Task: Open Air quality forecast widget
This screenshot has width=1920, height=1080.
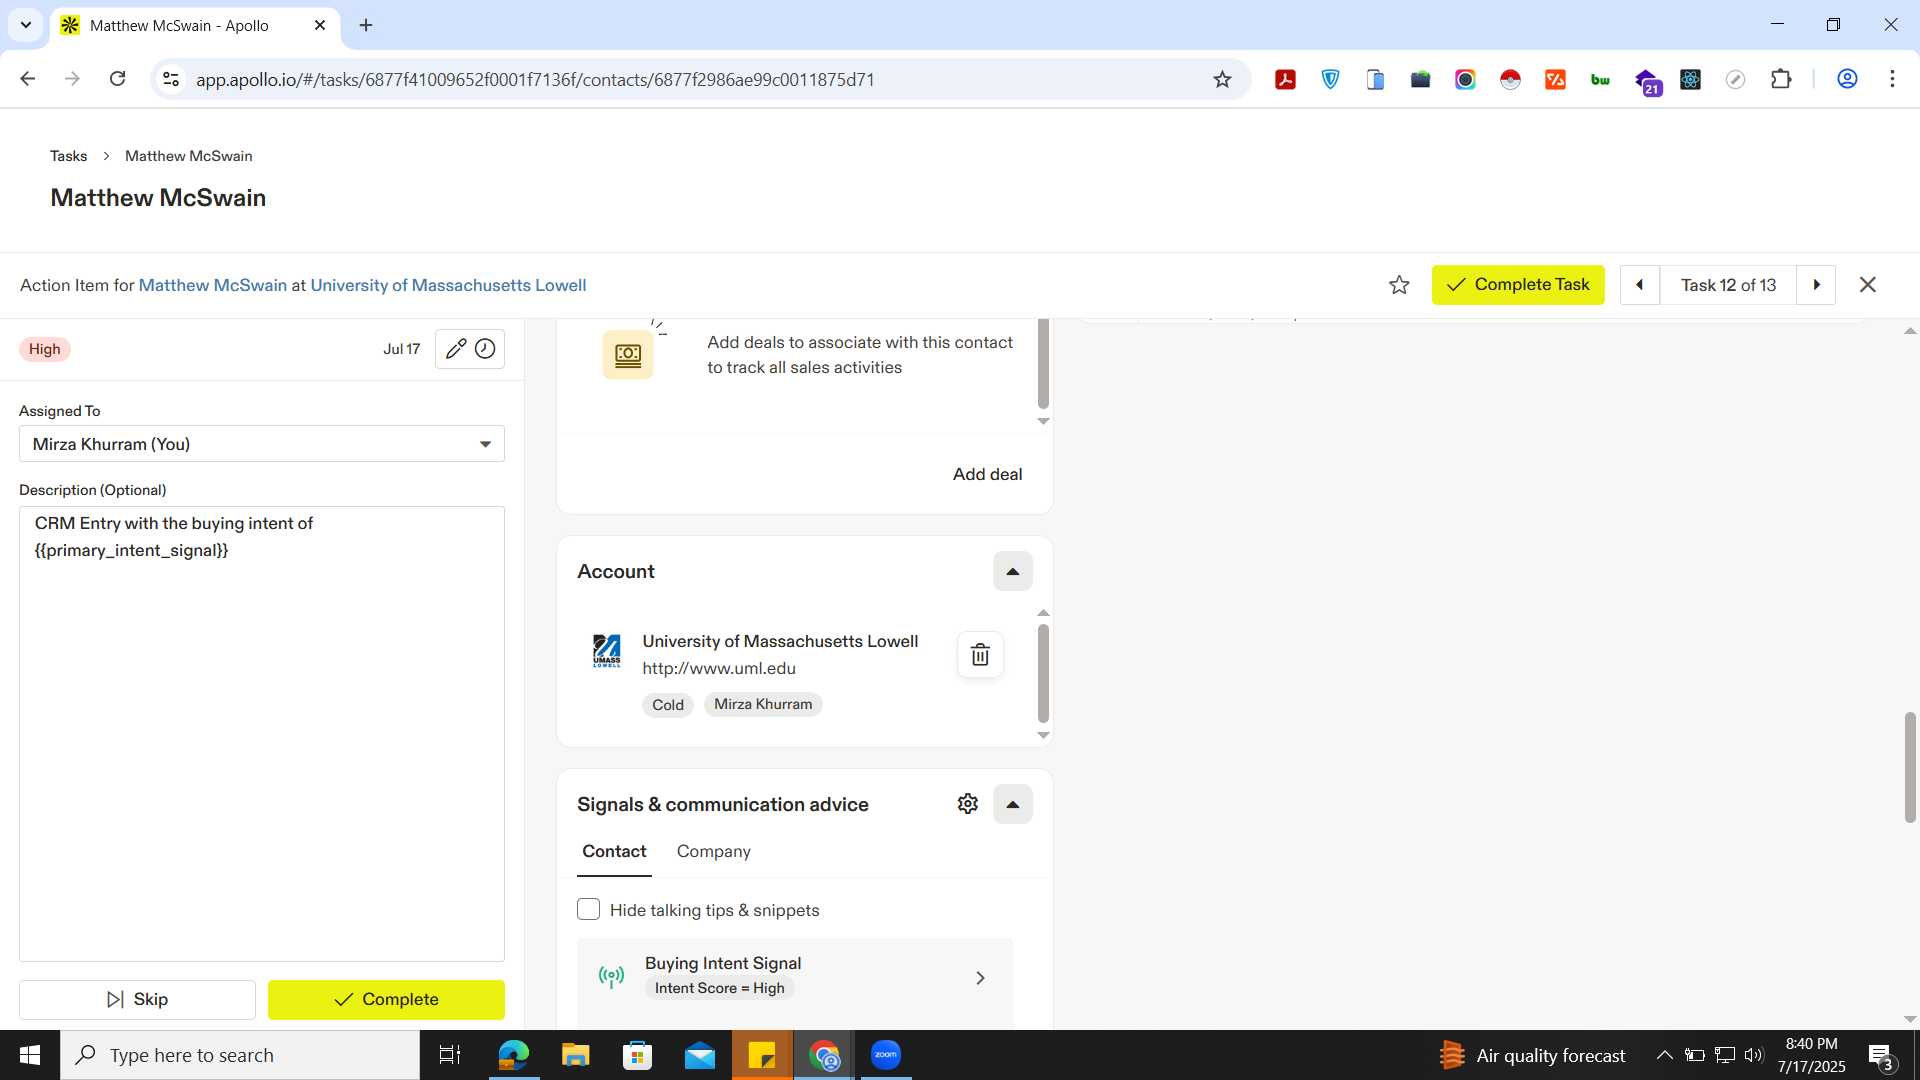Action: coord(1532,1055)
